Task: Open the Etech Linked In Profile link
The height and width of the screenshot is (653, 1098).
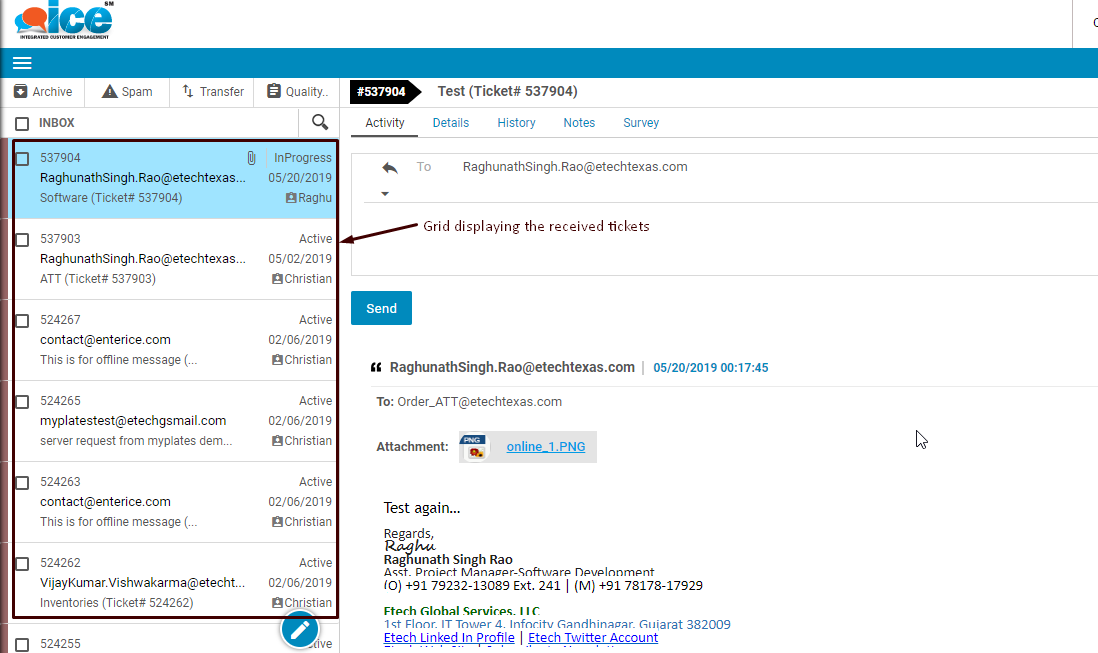Action: click(x=449, y=638)
